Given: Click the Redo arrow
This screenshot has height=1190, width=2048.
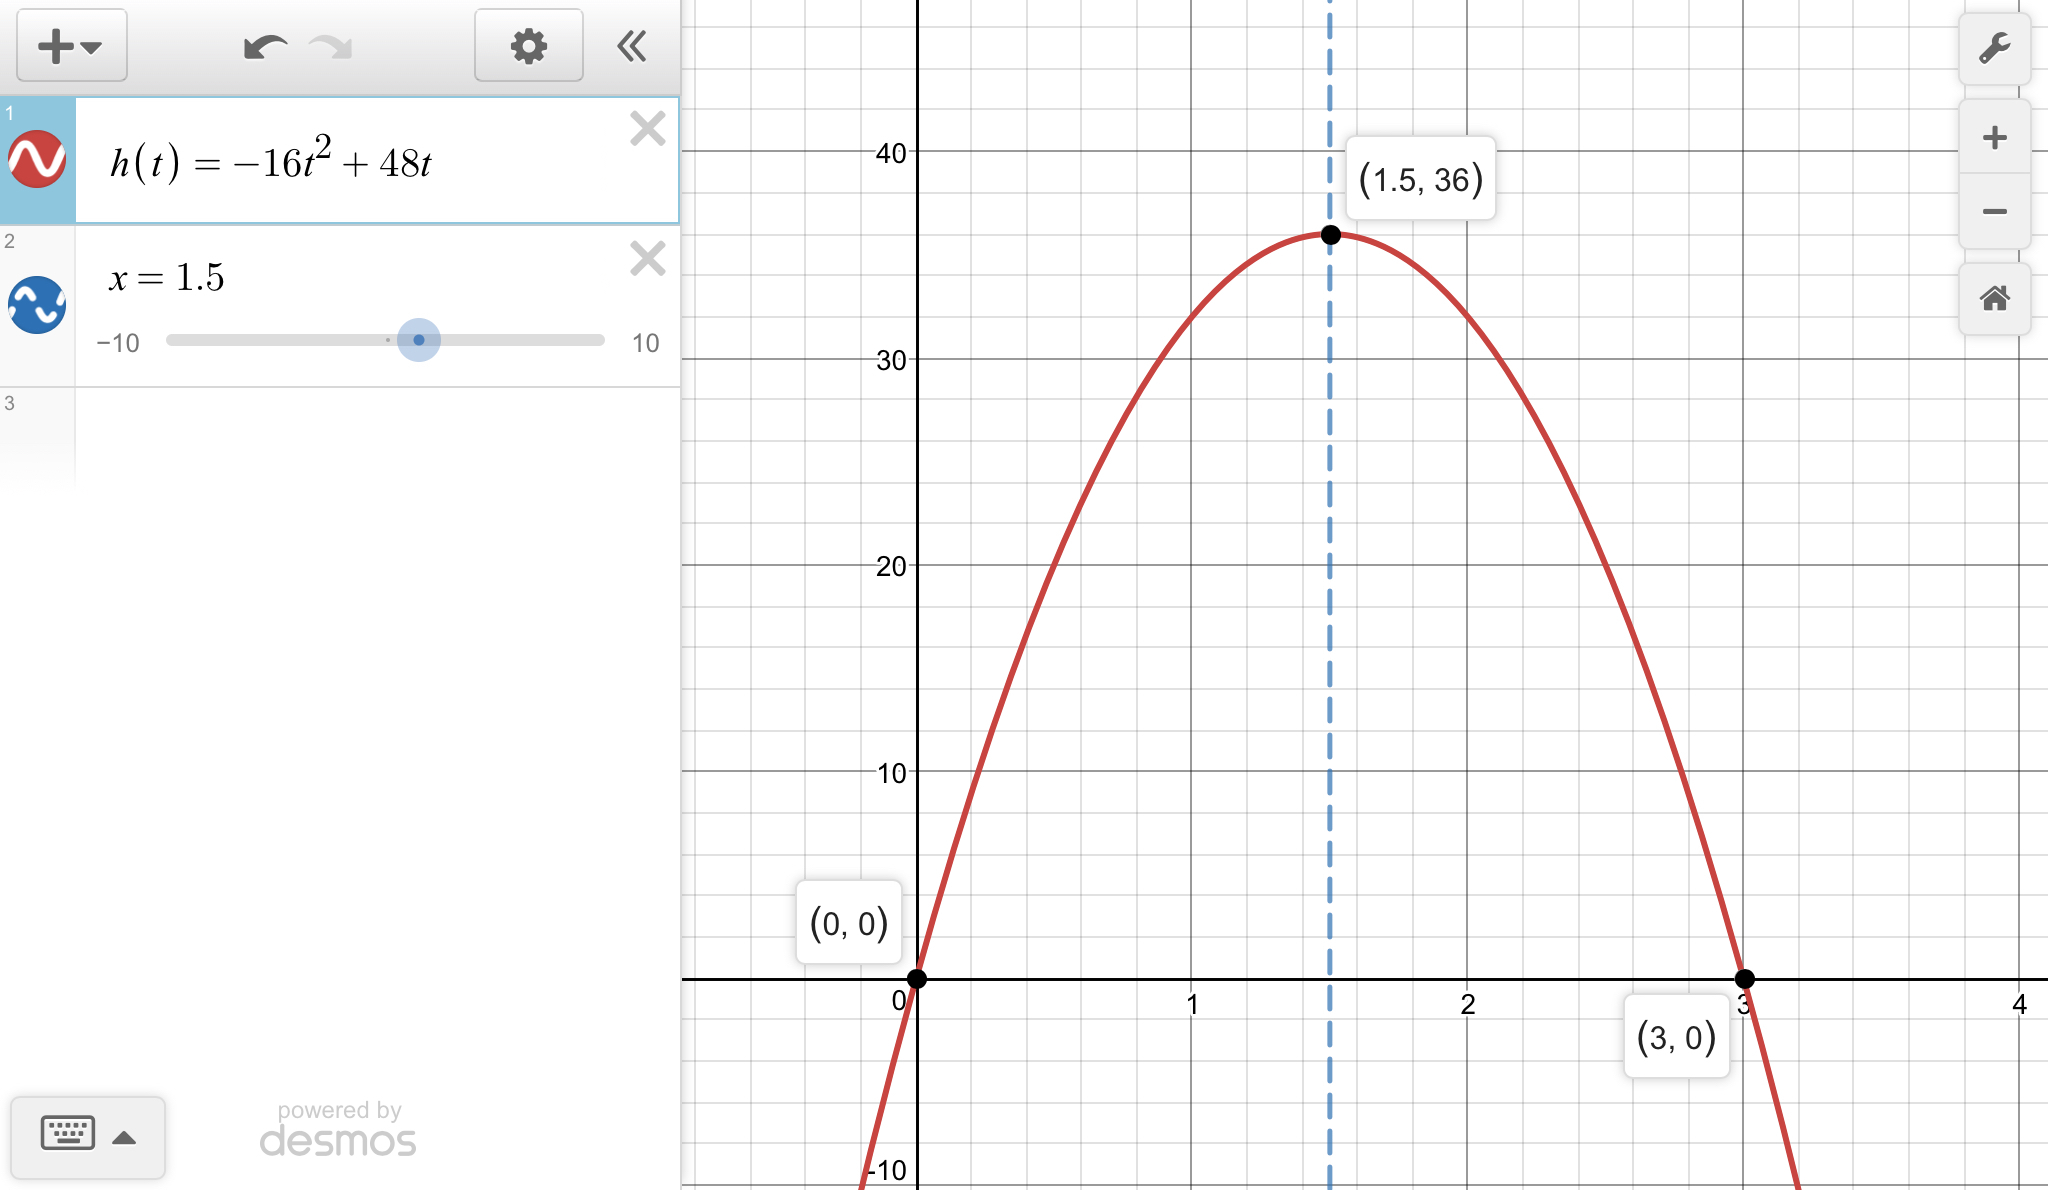Looking at the screenshot, I should (x=331, y=47).
